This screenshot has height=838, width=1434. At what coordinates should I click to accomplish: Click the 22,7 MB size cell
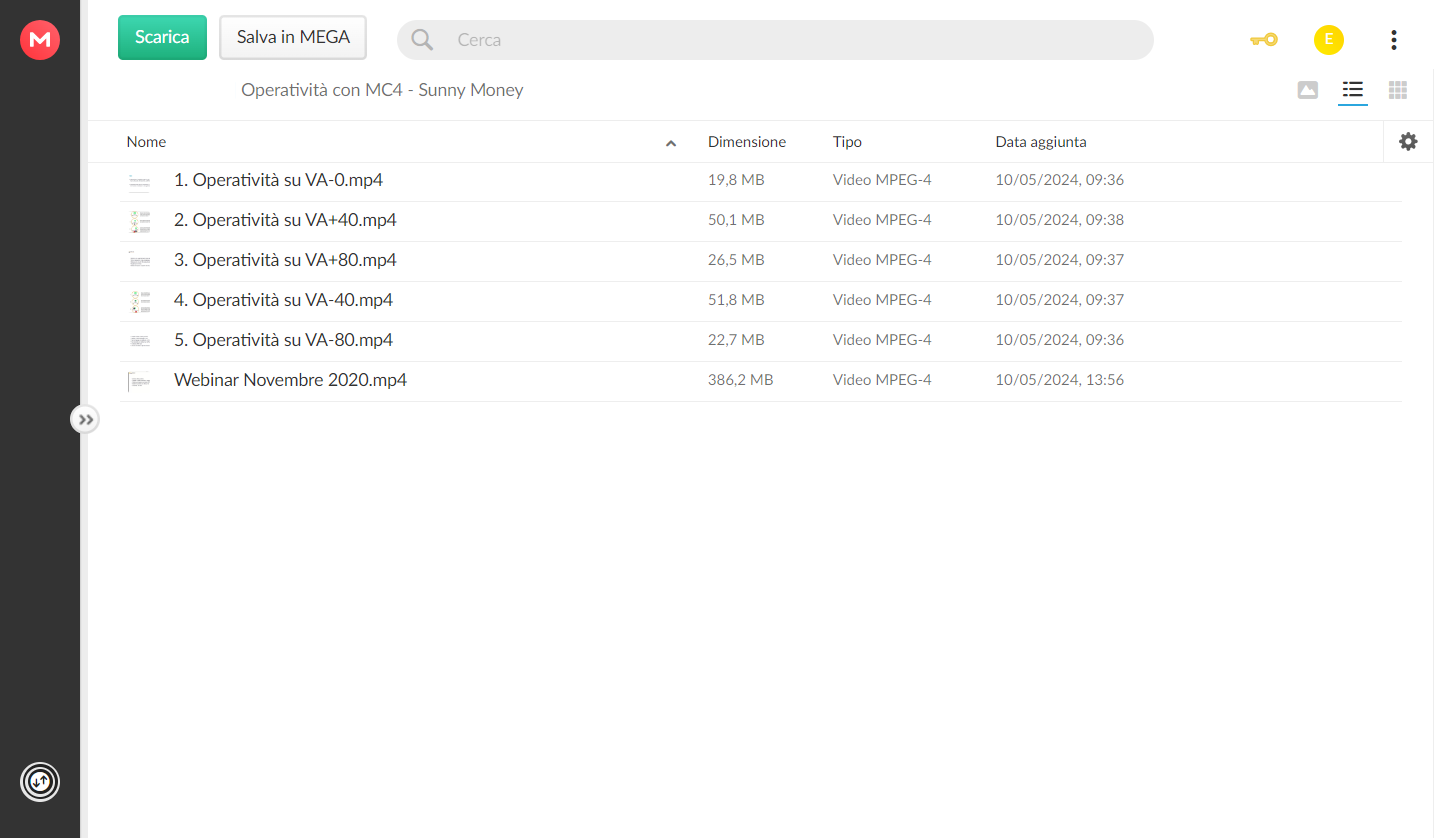point(736,340)
